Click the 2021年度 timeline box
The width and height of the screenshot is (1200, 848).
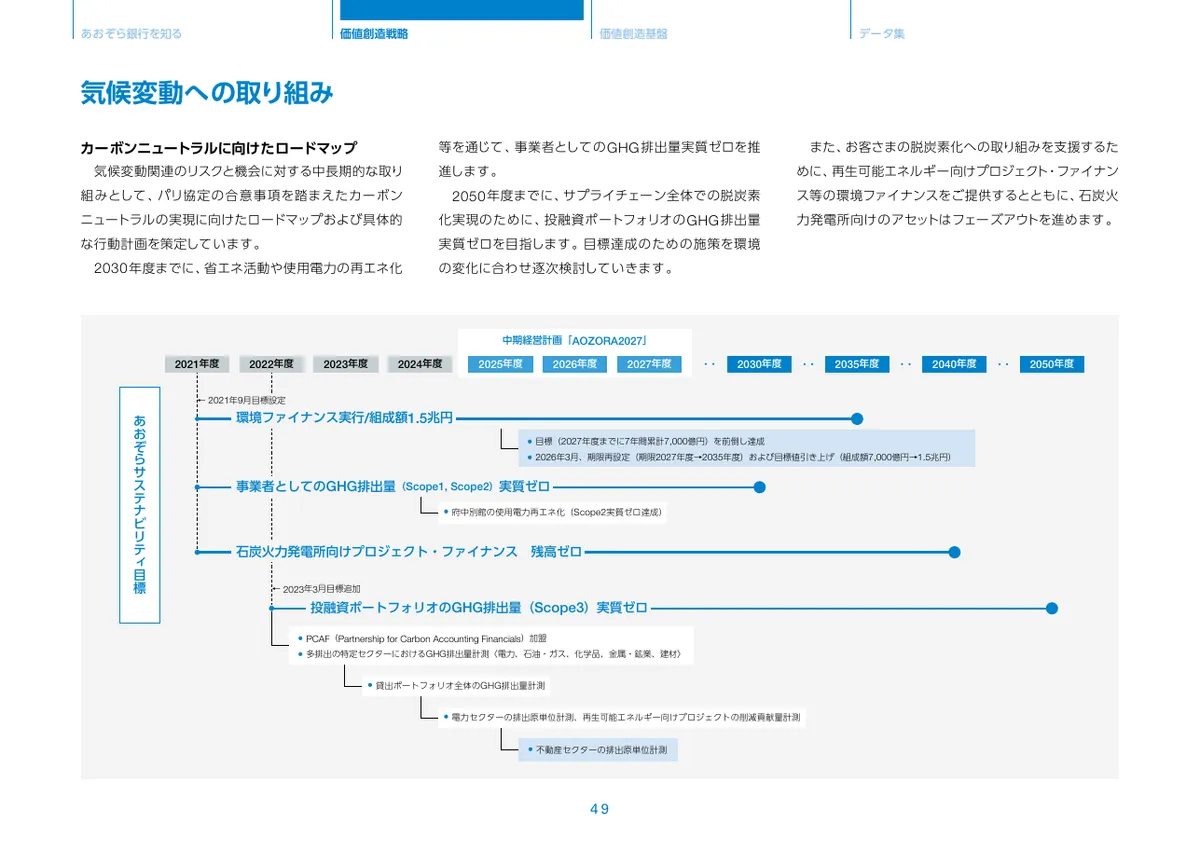pos(197,364)
